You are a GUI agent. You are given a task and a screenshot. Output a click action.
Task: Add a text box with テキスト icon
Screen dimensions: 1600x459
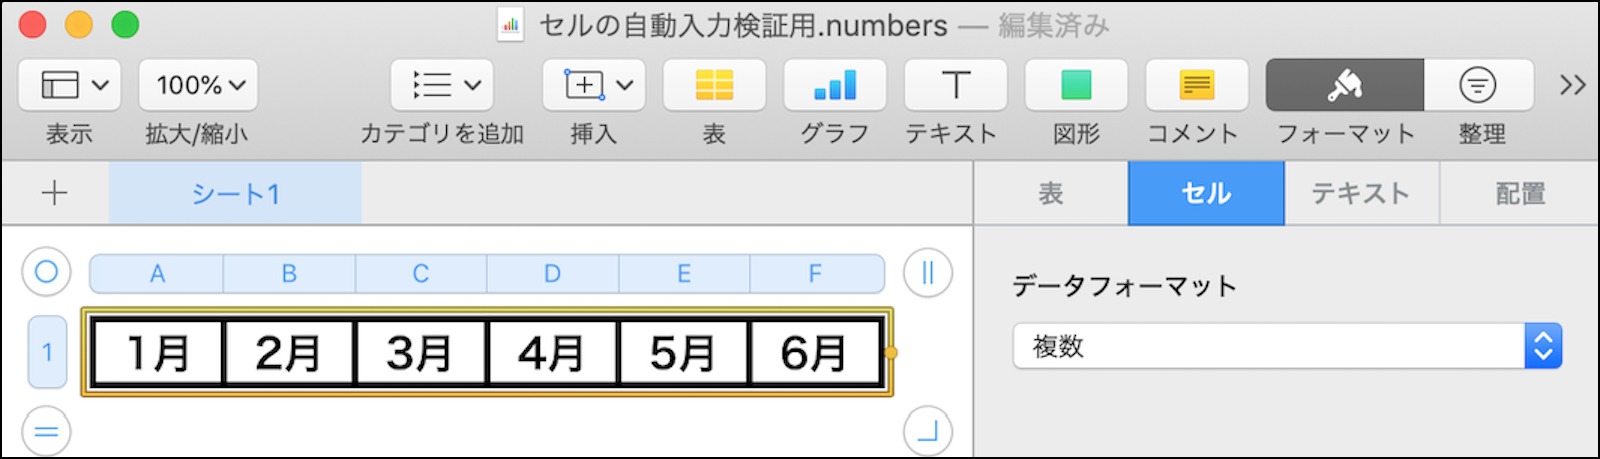[955, 86]
